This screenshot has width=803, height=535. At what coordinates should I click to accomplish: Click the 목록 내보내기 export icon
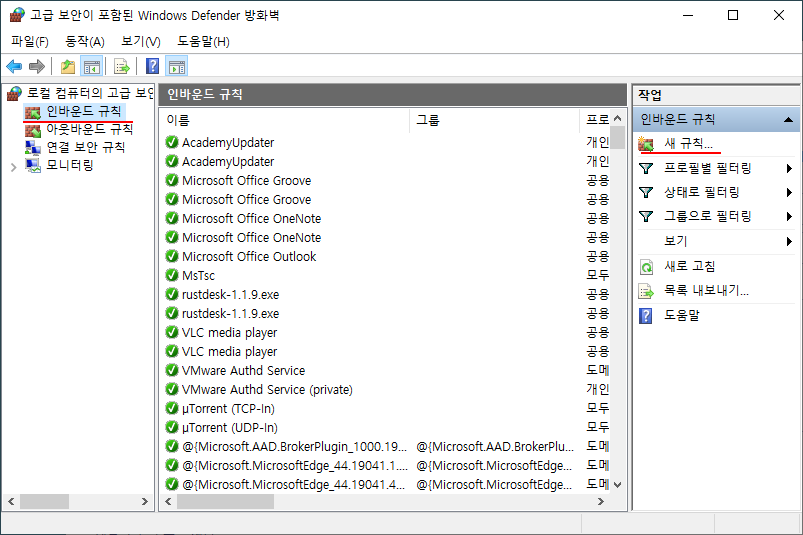coord(646,291)
